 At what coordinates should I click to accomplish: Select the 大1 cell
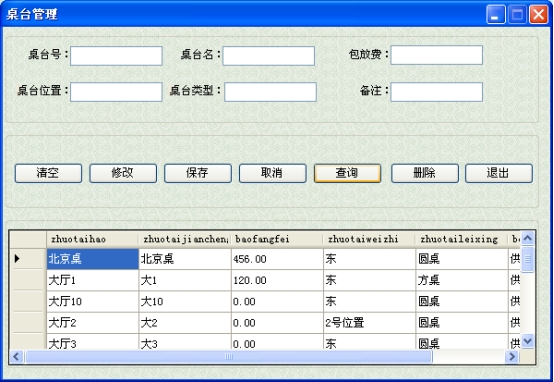(185, 281)
